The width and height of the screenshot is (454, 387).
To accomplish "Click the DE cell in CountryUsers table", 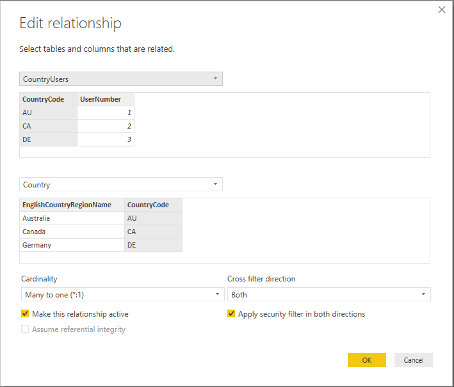I will click(48, 139).
